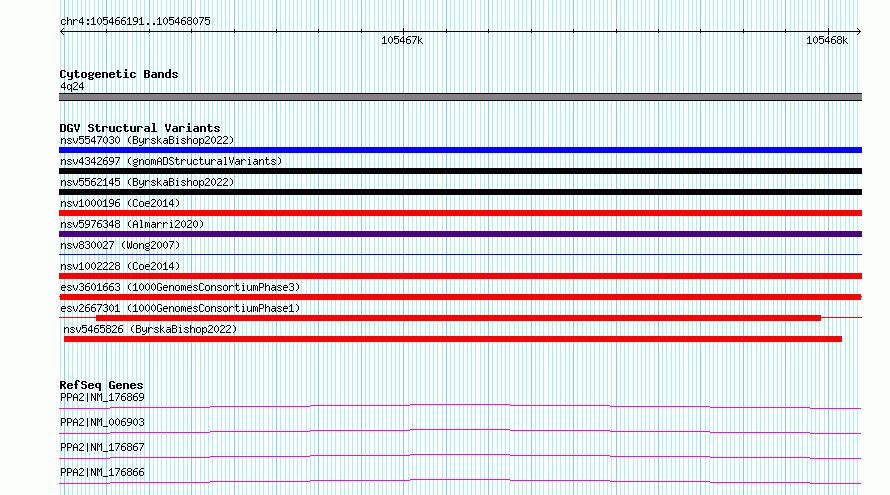The image size is (890, 495).
Task: Click the black nsv4342697 gnomAD variant bar
Action: [460, 171]
